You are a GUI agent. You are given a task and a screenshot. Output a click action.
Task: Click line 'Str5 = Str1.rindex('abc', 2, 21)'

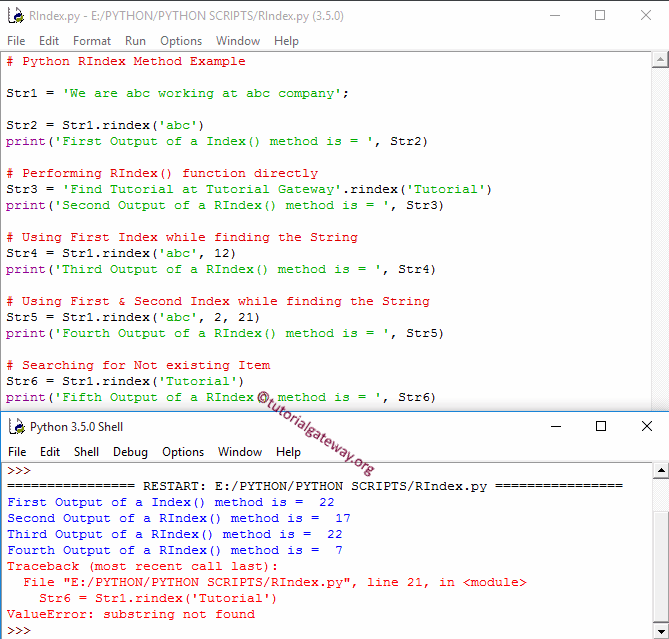click(x=133, y=317)
